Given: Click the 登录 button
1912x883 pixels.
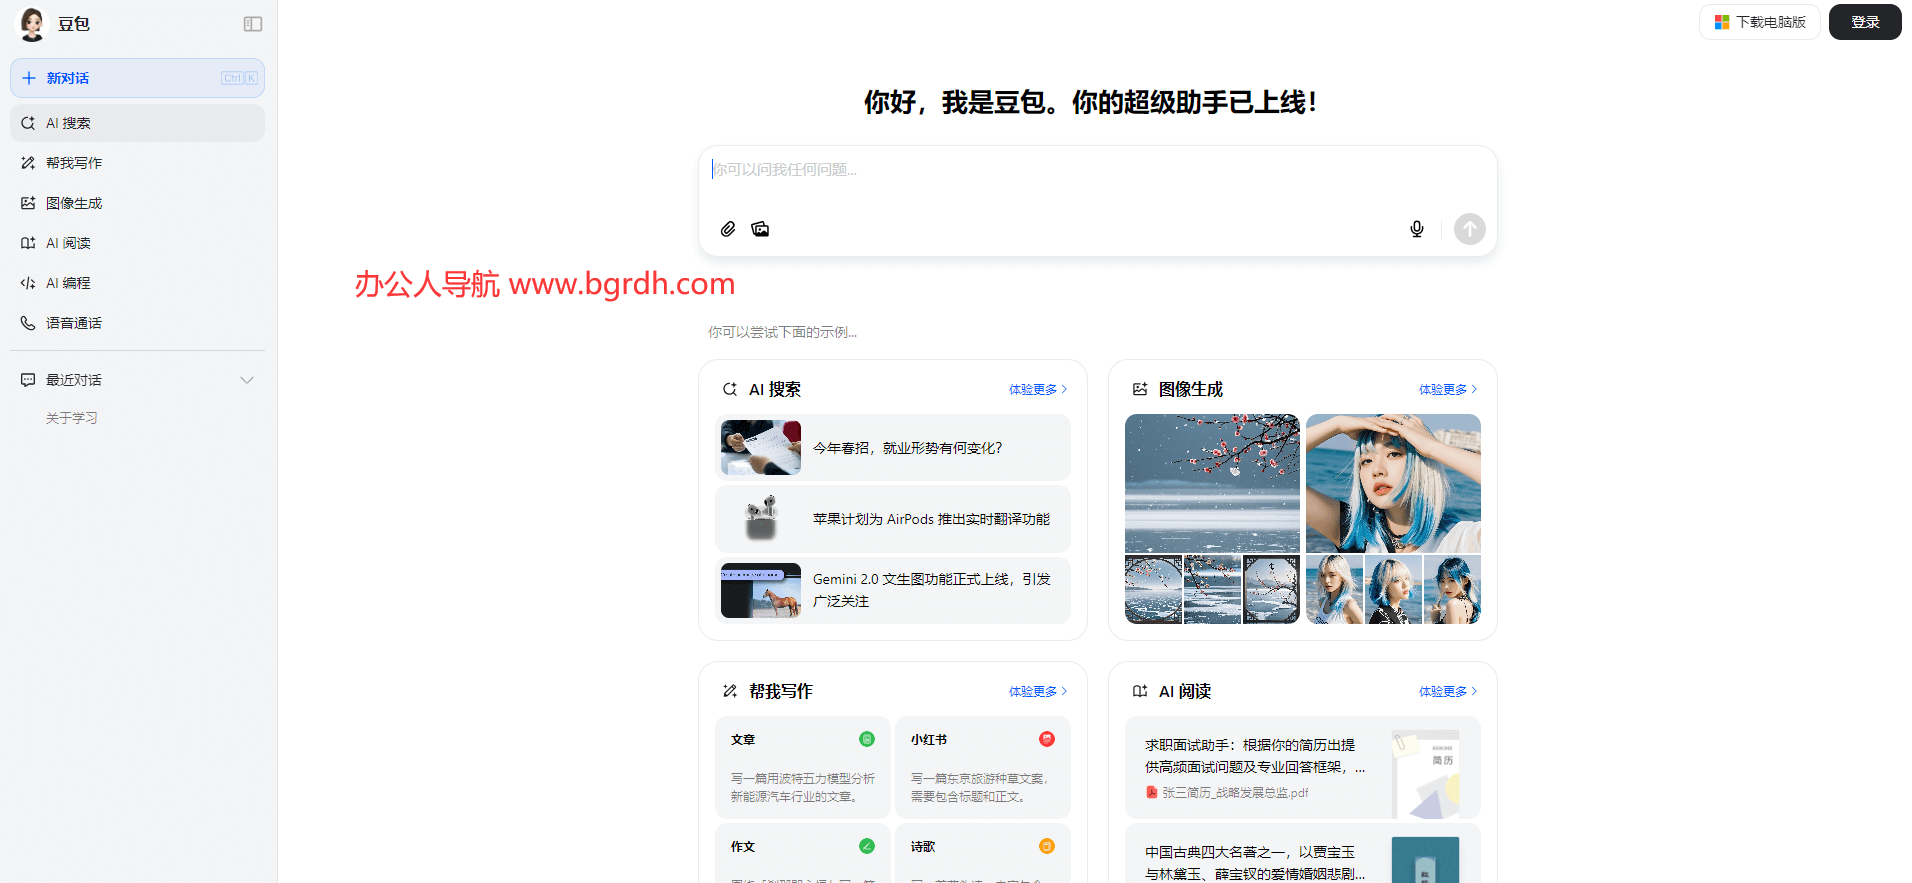Looking at the screenshot, I should pyautogui.click(x=1865, y=22).
